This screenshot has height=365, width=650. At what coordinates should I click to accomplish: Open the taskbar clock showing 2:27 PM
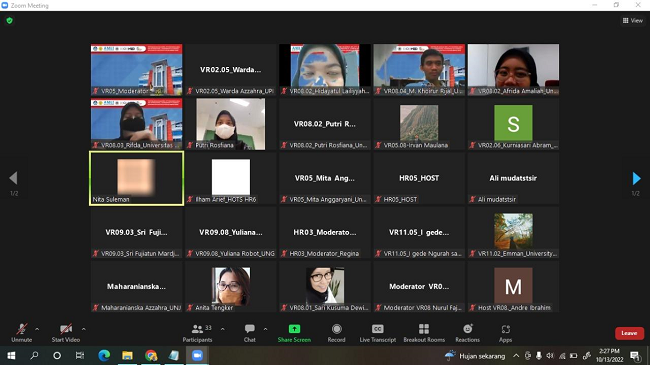(609, 355)
